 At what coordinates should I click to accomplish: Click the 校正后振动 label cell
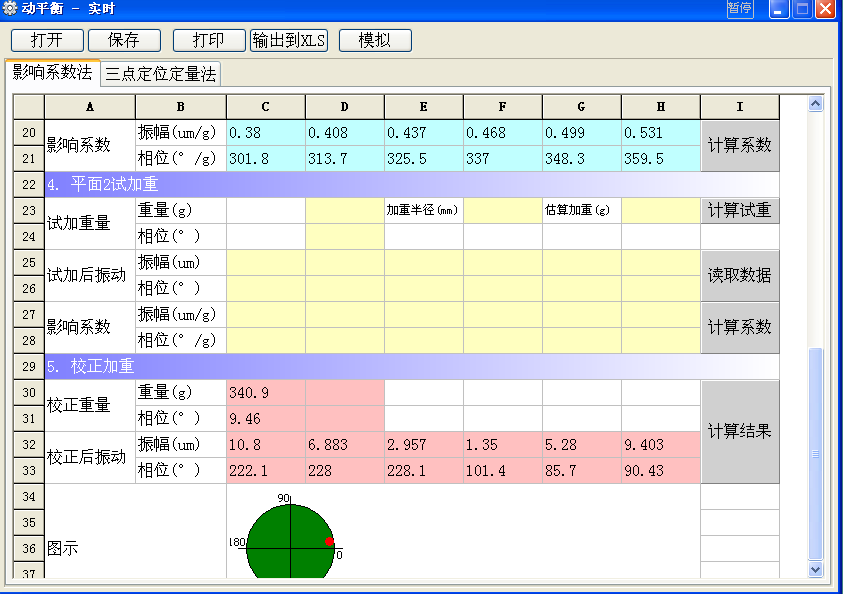90,457
